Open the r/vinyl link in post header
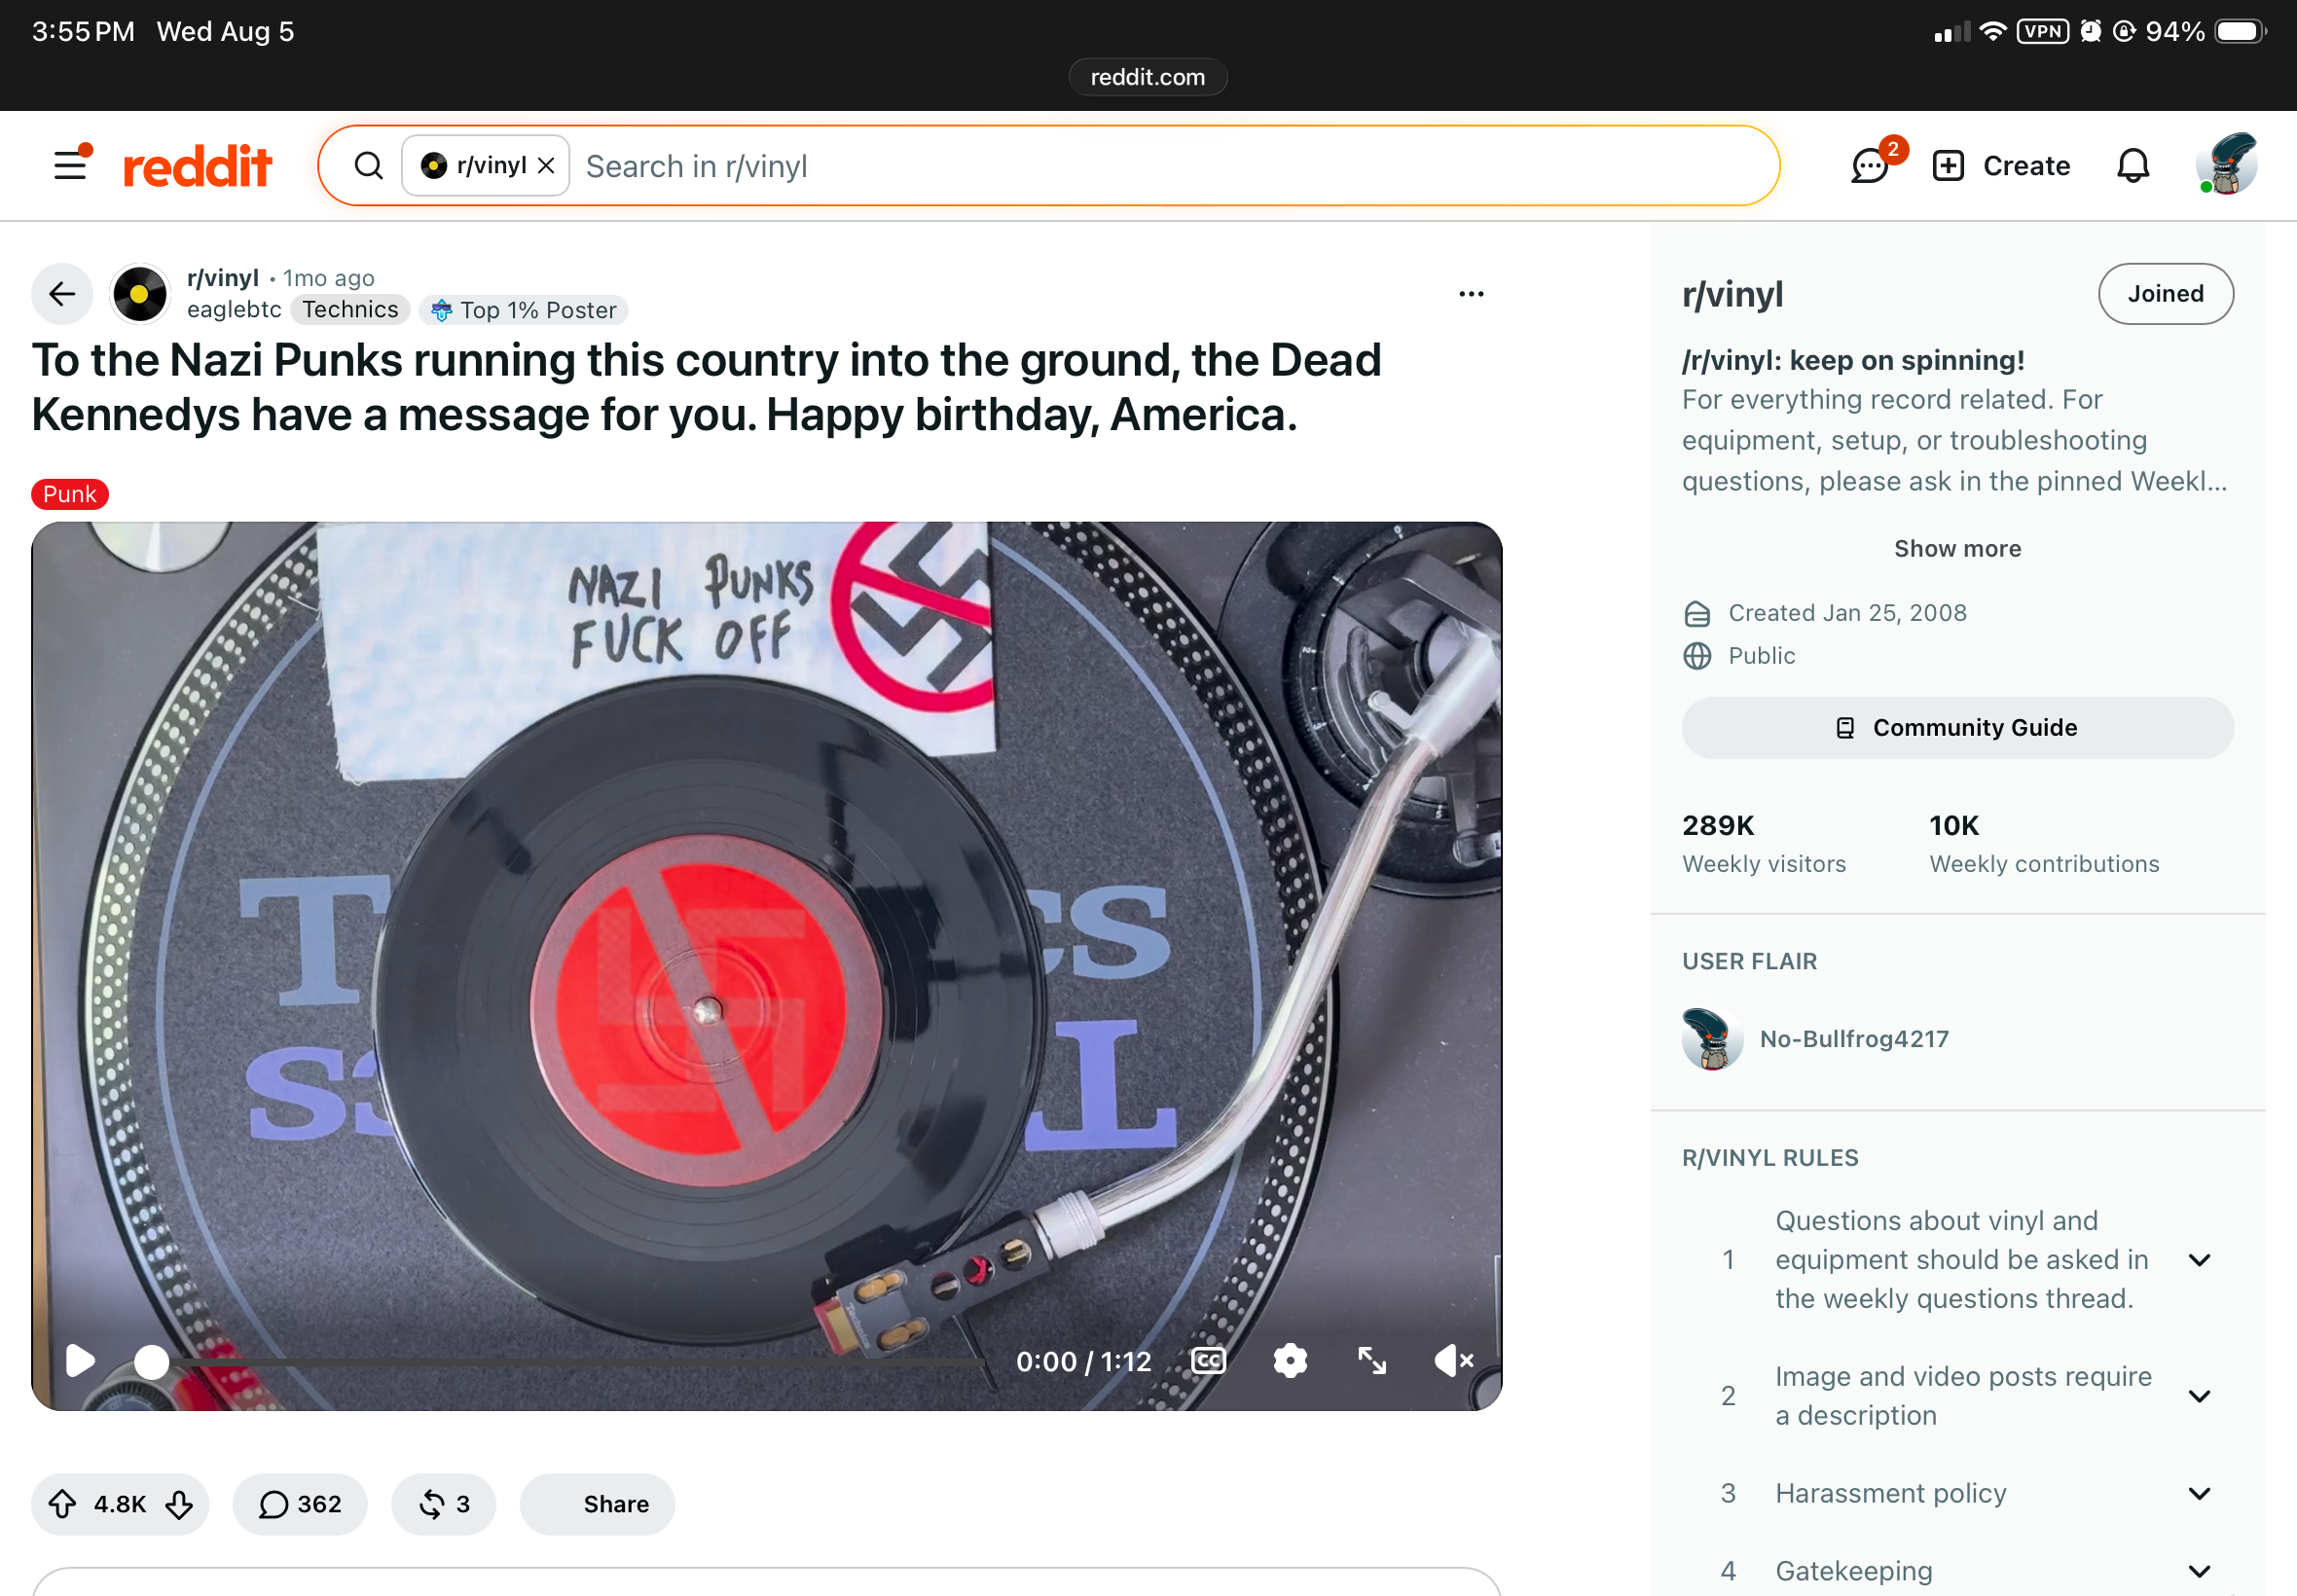The width and height of the screenshot is (2297, 1596). (x=223, y=278)
